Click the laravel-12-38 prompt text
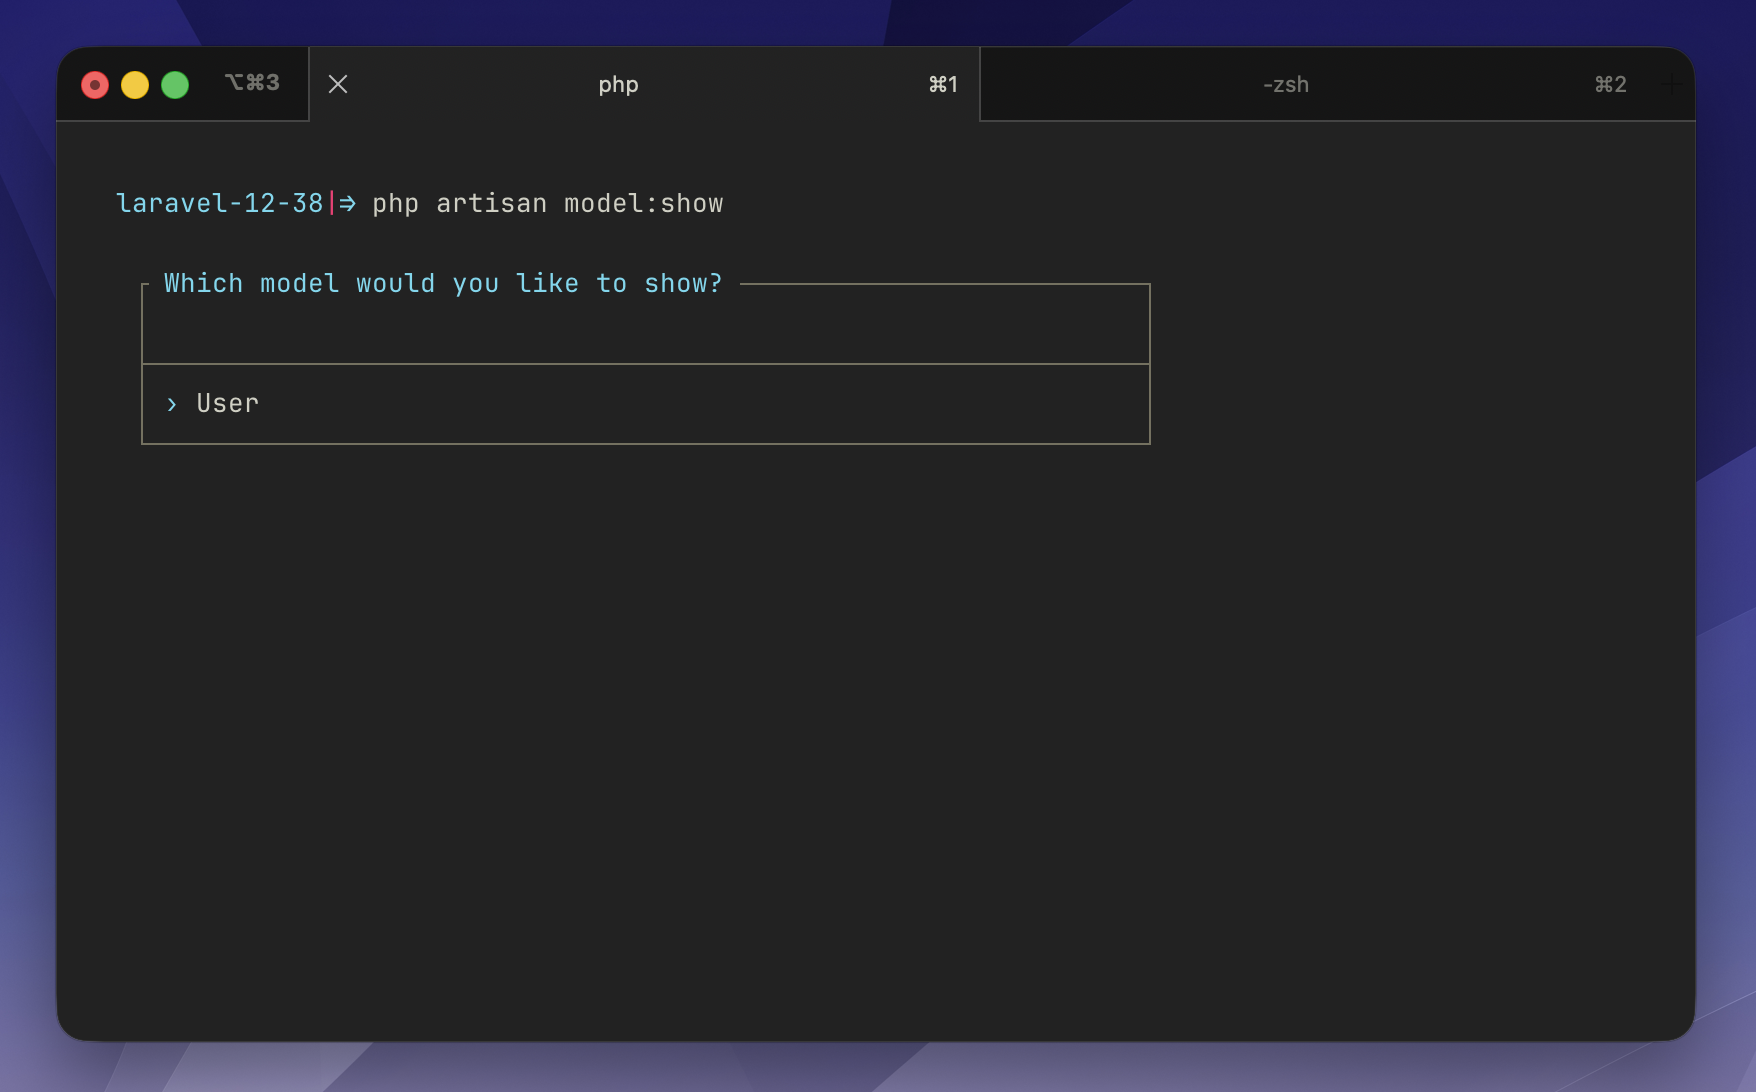The image size is (1756, 1092). pos(219,203)
